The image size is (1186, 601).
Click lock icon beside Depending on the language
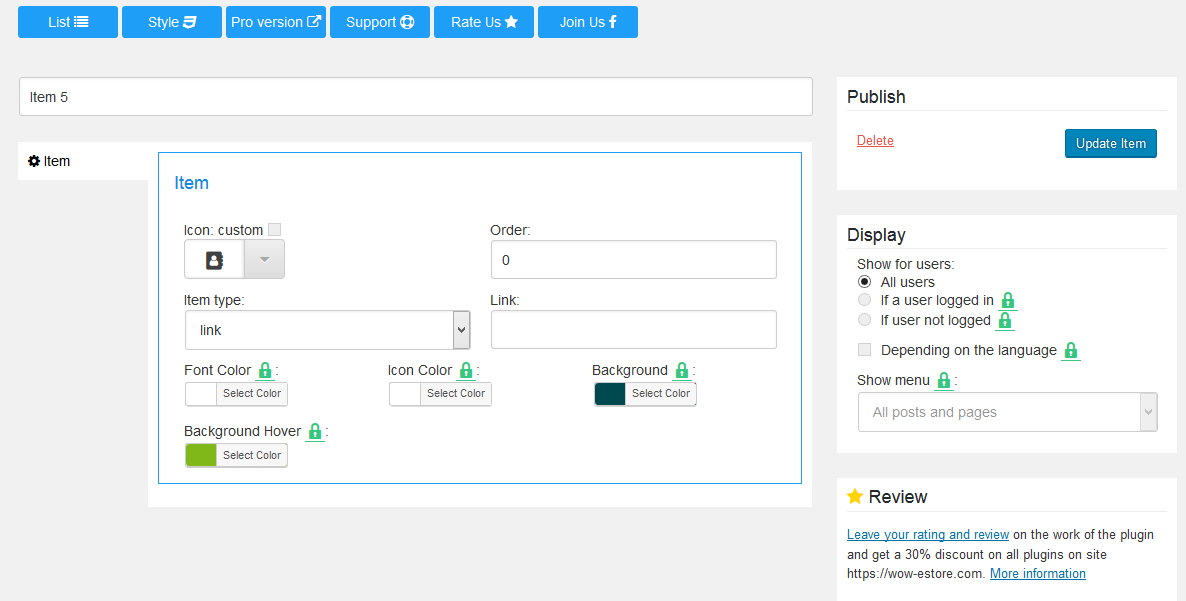pos(1070,351)
